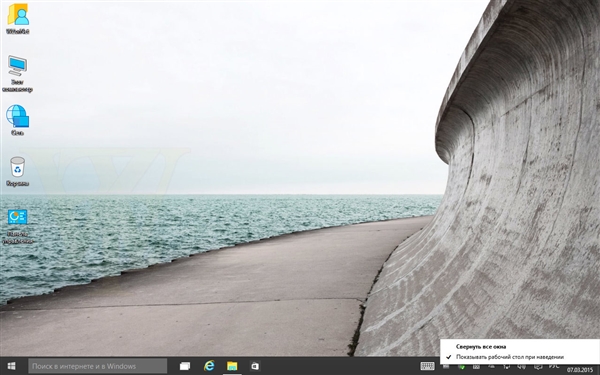This screenshot has height=375, width=600.
Task: Open File Explorer from the taskbar
Action: pyautogui.click(x=232, y=366)
